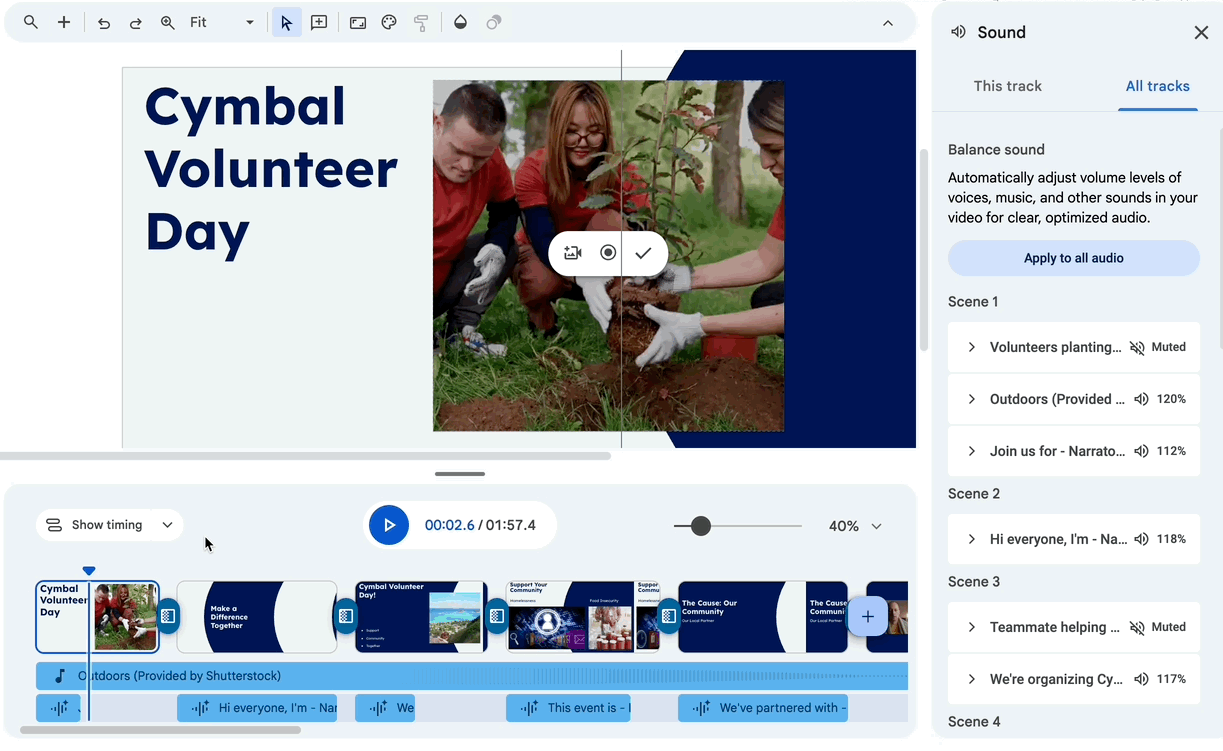The height and width of the screenshot is (751, 1223).
Task: Click the panel resize handle above timeline
Action: click(x=460, y=474)
